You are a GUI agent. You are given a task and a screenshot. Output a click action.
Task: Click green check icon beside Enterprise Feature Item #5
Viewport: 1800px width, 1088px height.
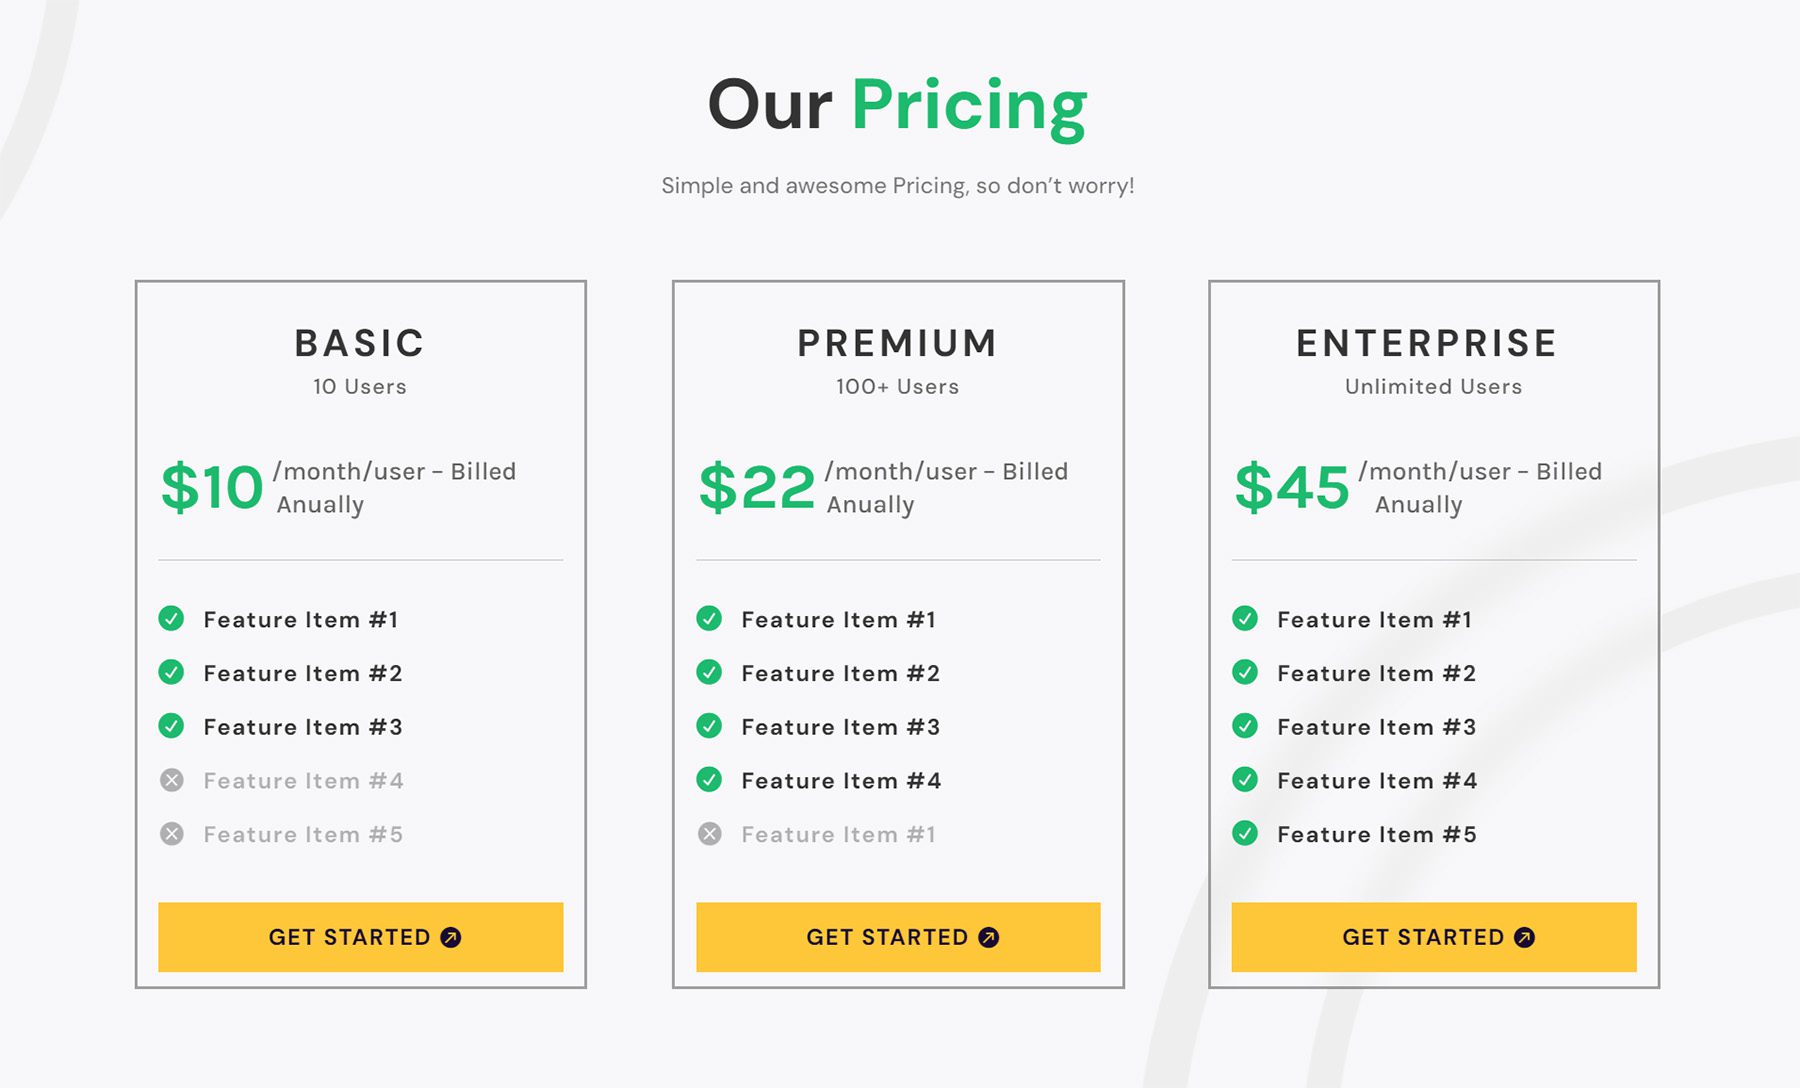tap(1245, 833)
